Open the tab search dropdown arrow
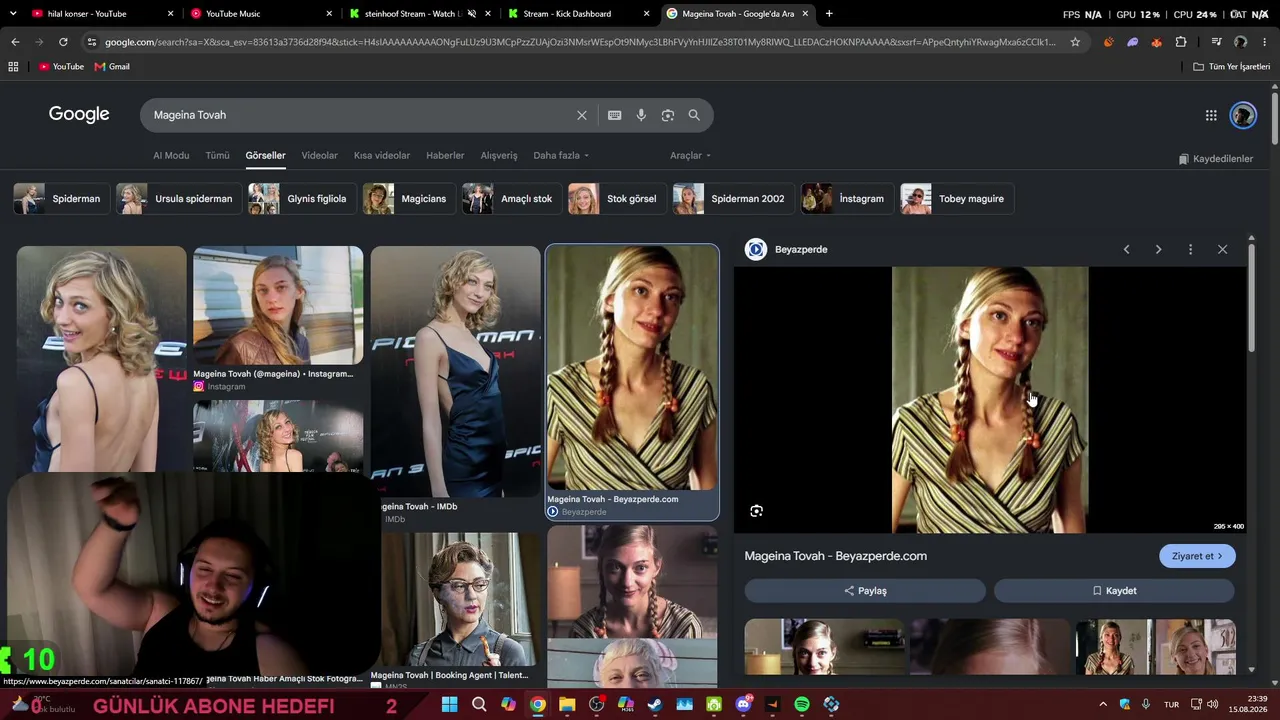The image size is (1280, 720). click(13, 14)
